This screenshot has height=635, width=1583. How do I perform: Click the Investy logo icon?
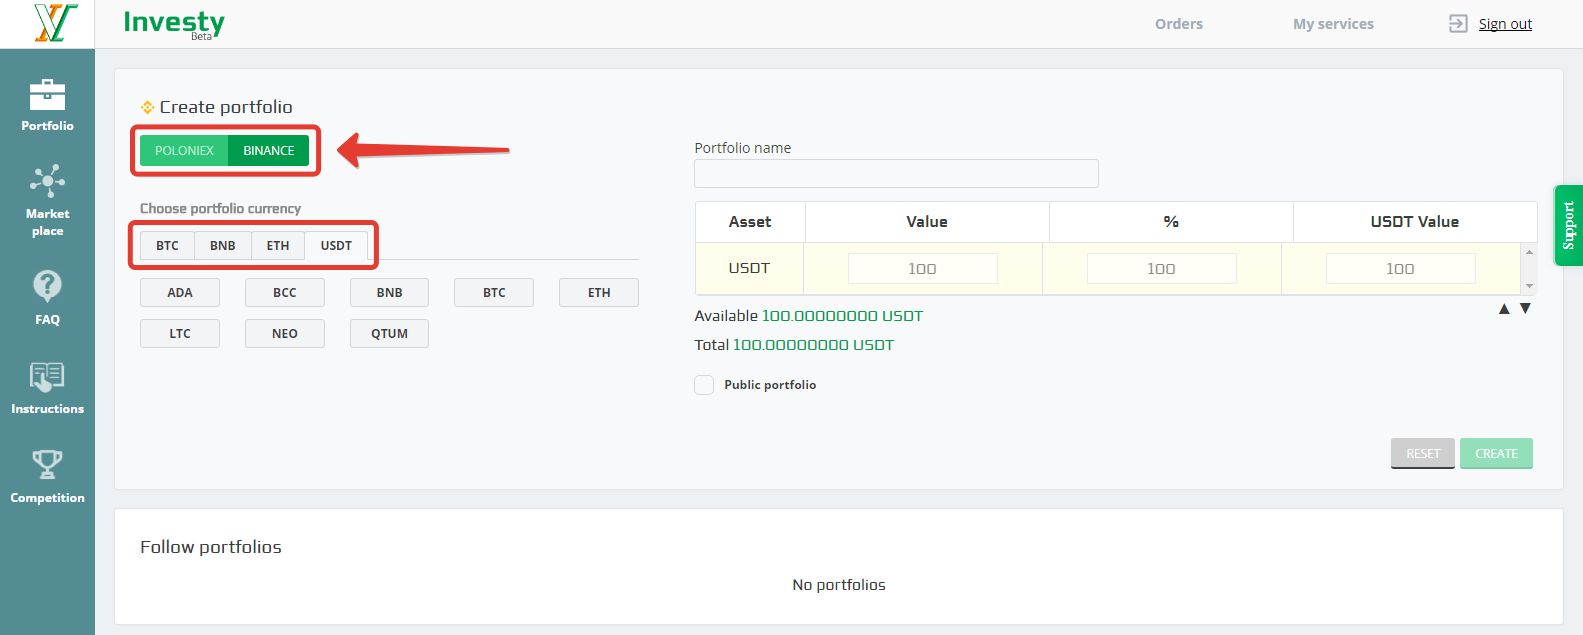pos(54,23)
